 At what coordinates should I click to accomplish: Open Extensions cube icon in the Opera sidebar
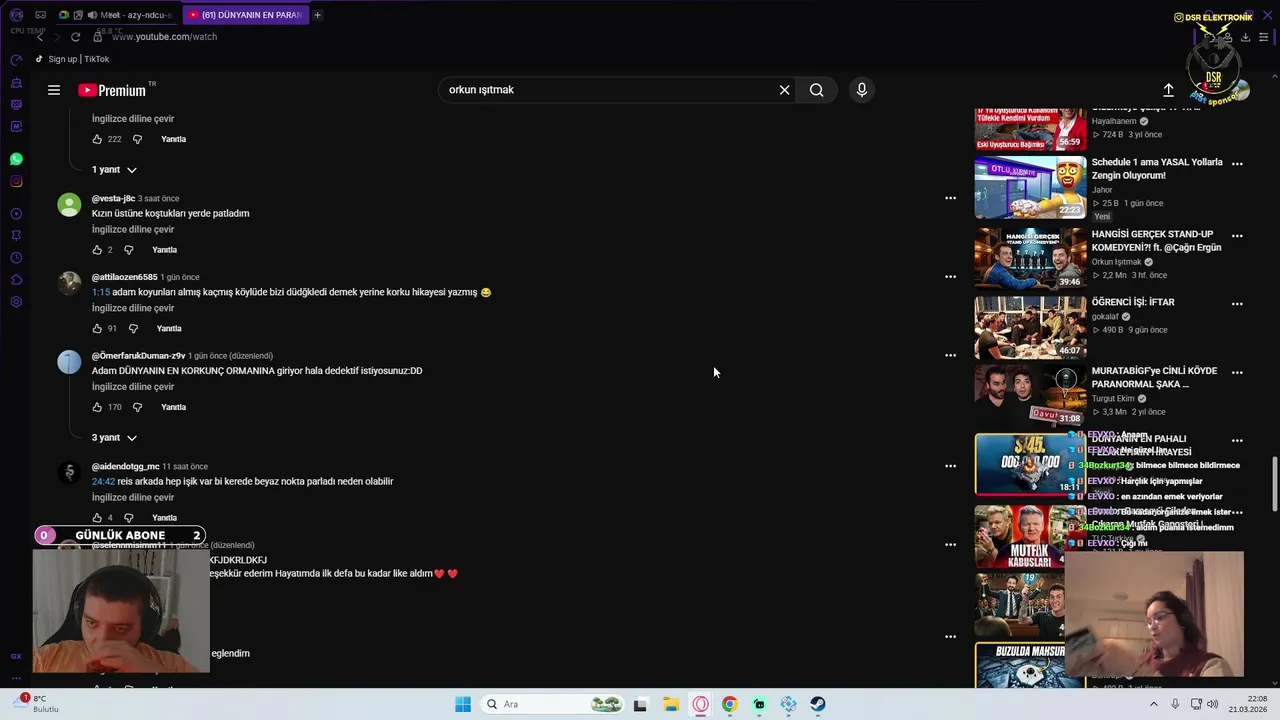coord(16,280)
